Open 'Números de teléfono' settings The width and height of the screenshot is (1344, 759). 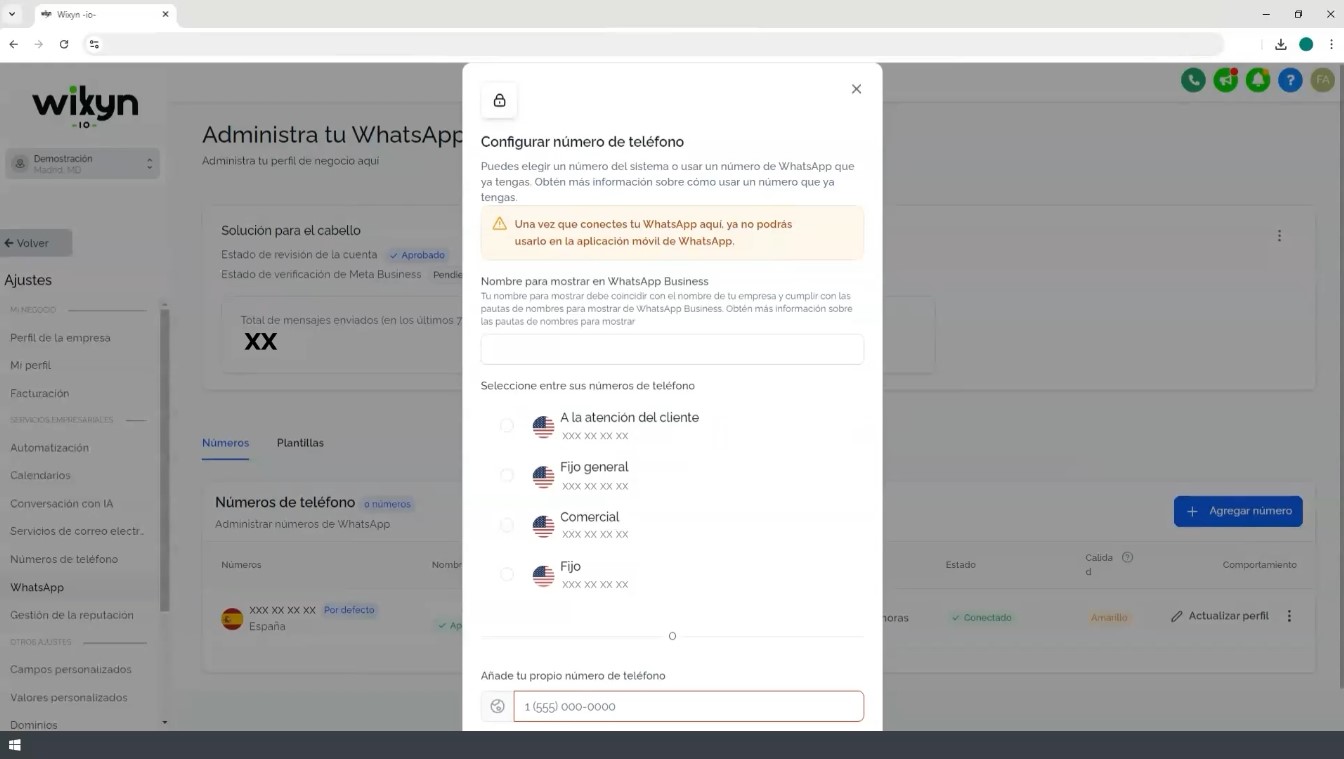tap(64, 559)
